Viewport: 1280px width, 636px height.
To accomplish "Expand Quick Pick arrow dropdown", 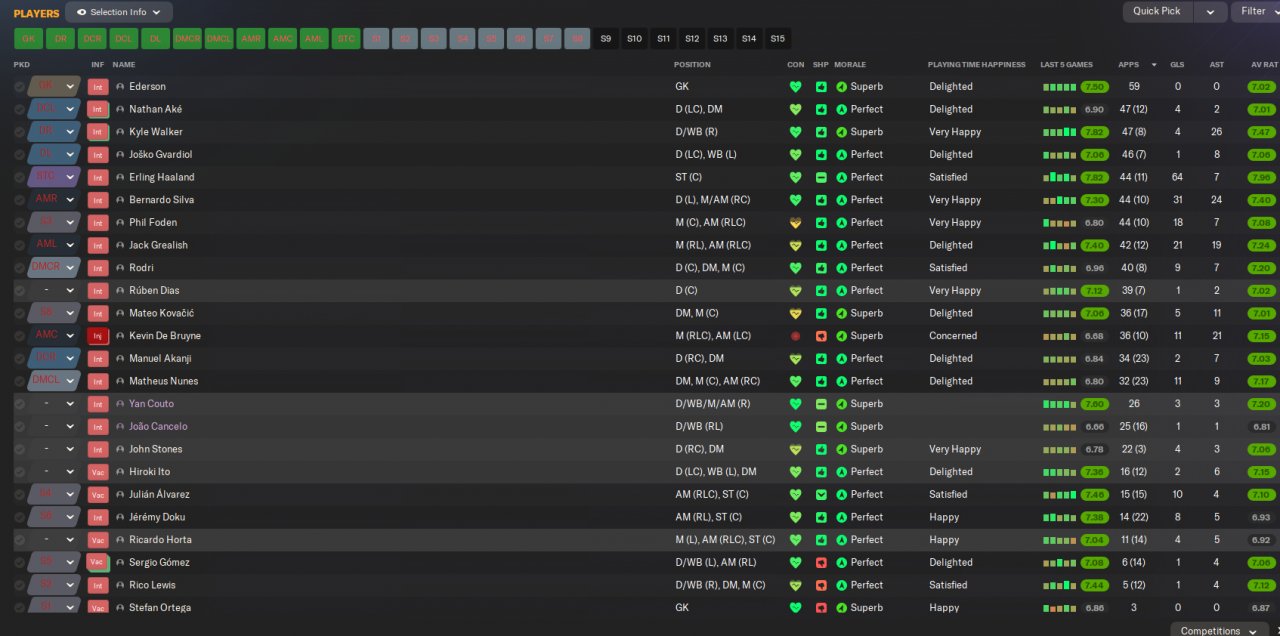I will [x=1210, y=11].
